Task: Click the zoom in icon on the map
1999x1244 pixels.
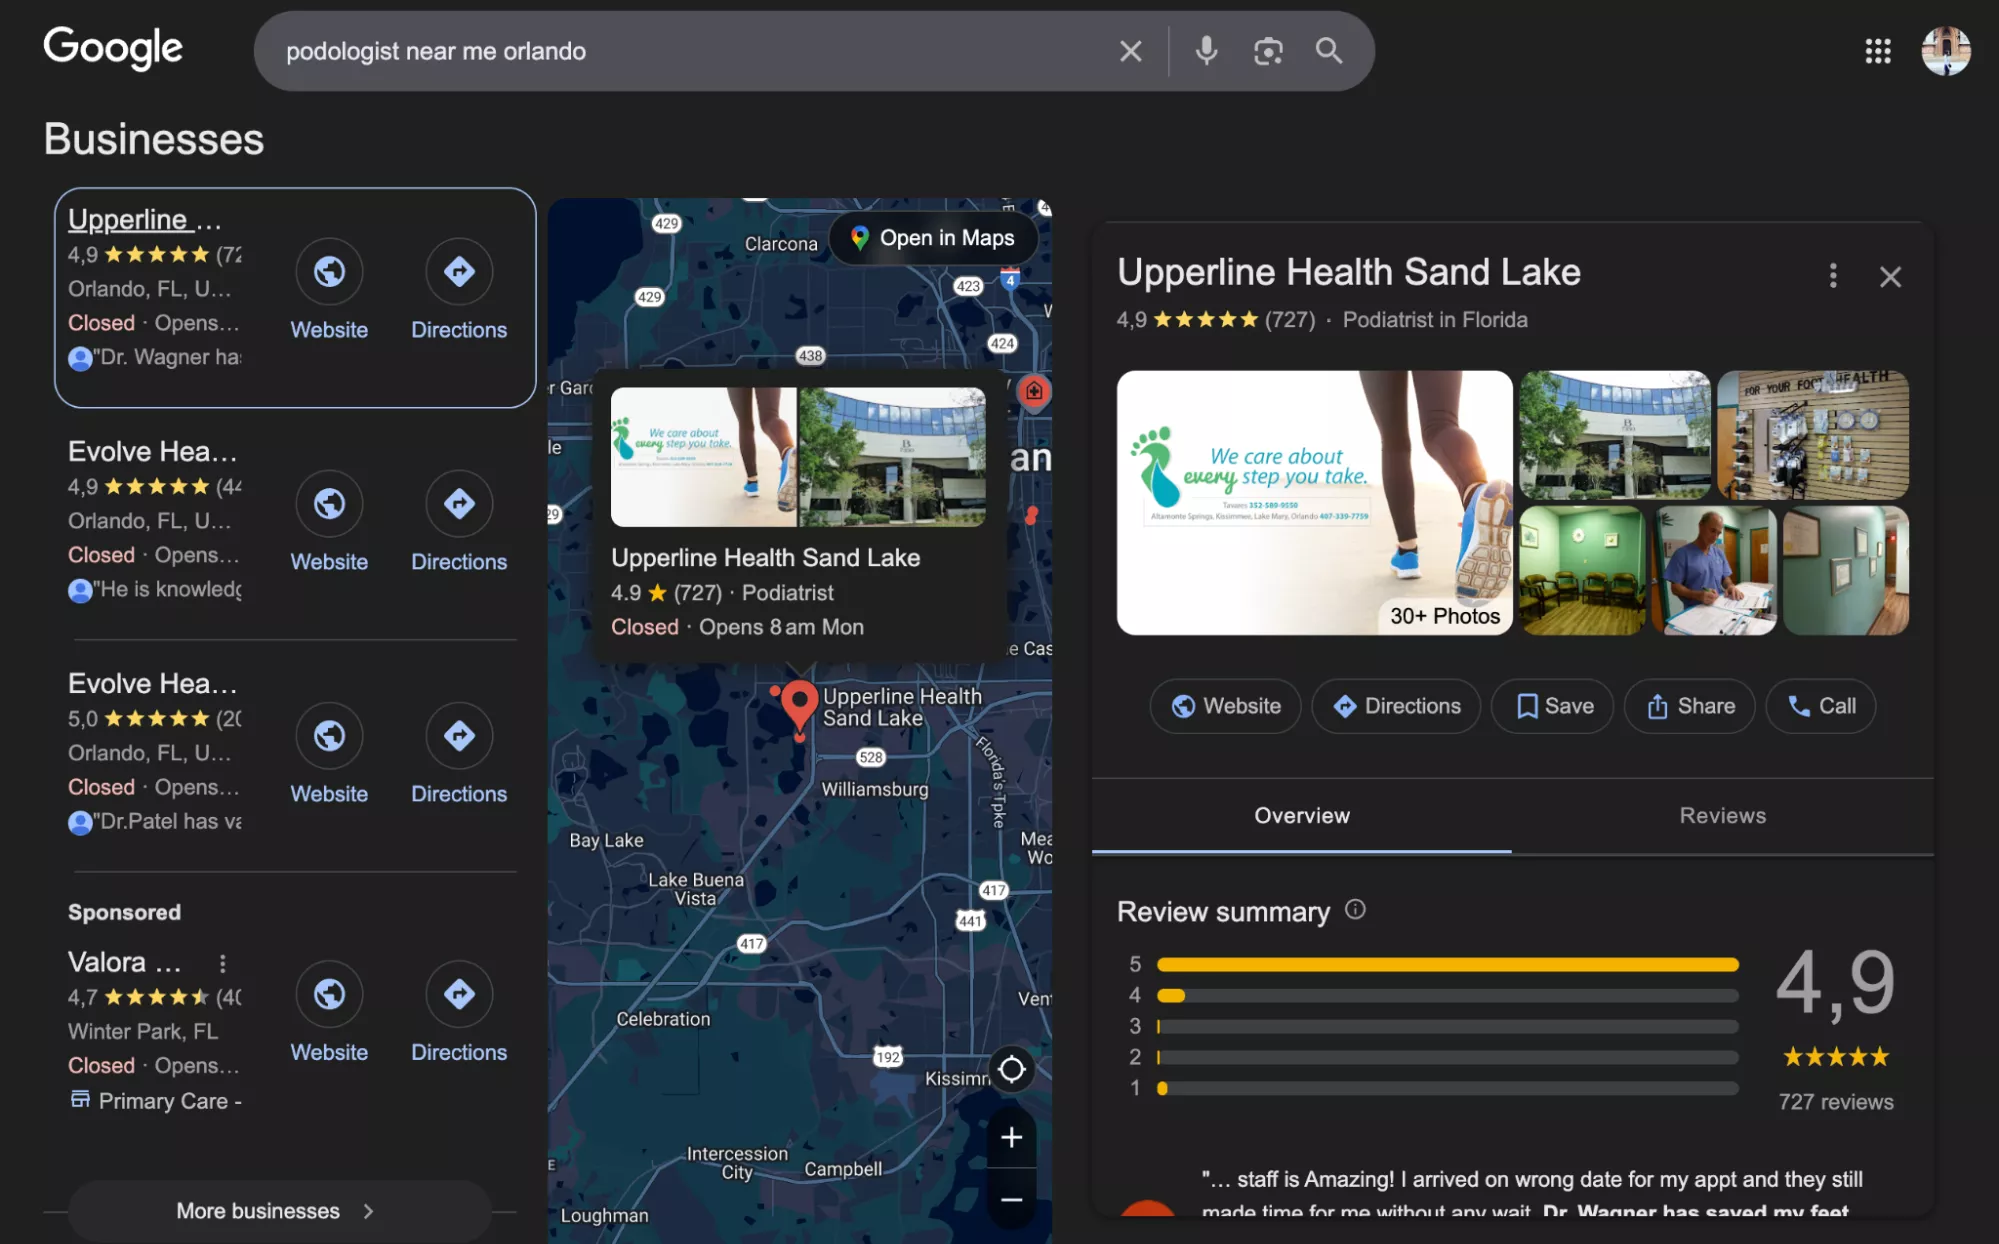Action: point(1010,1137)
